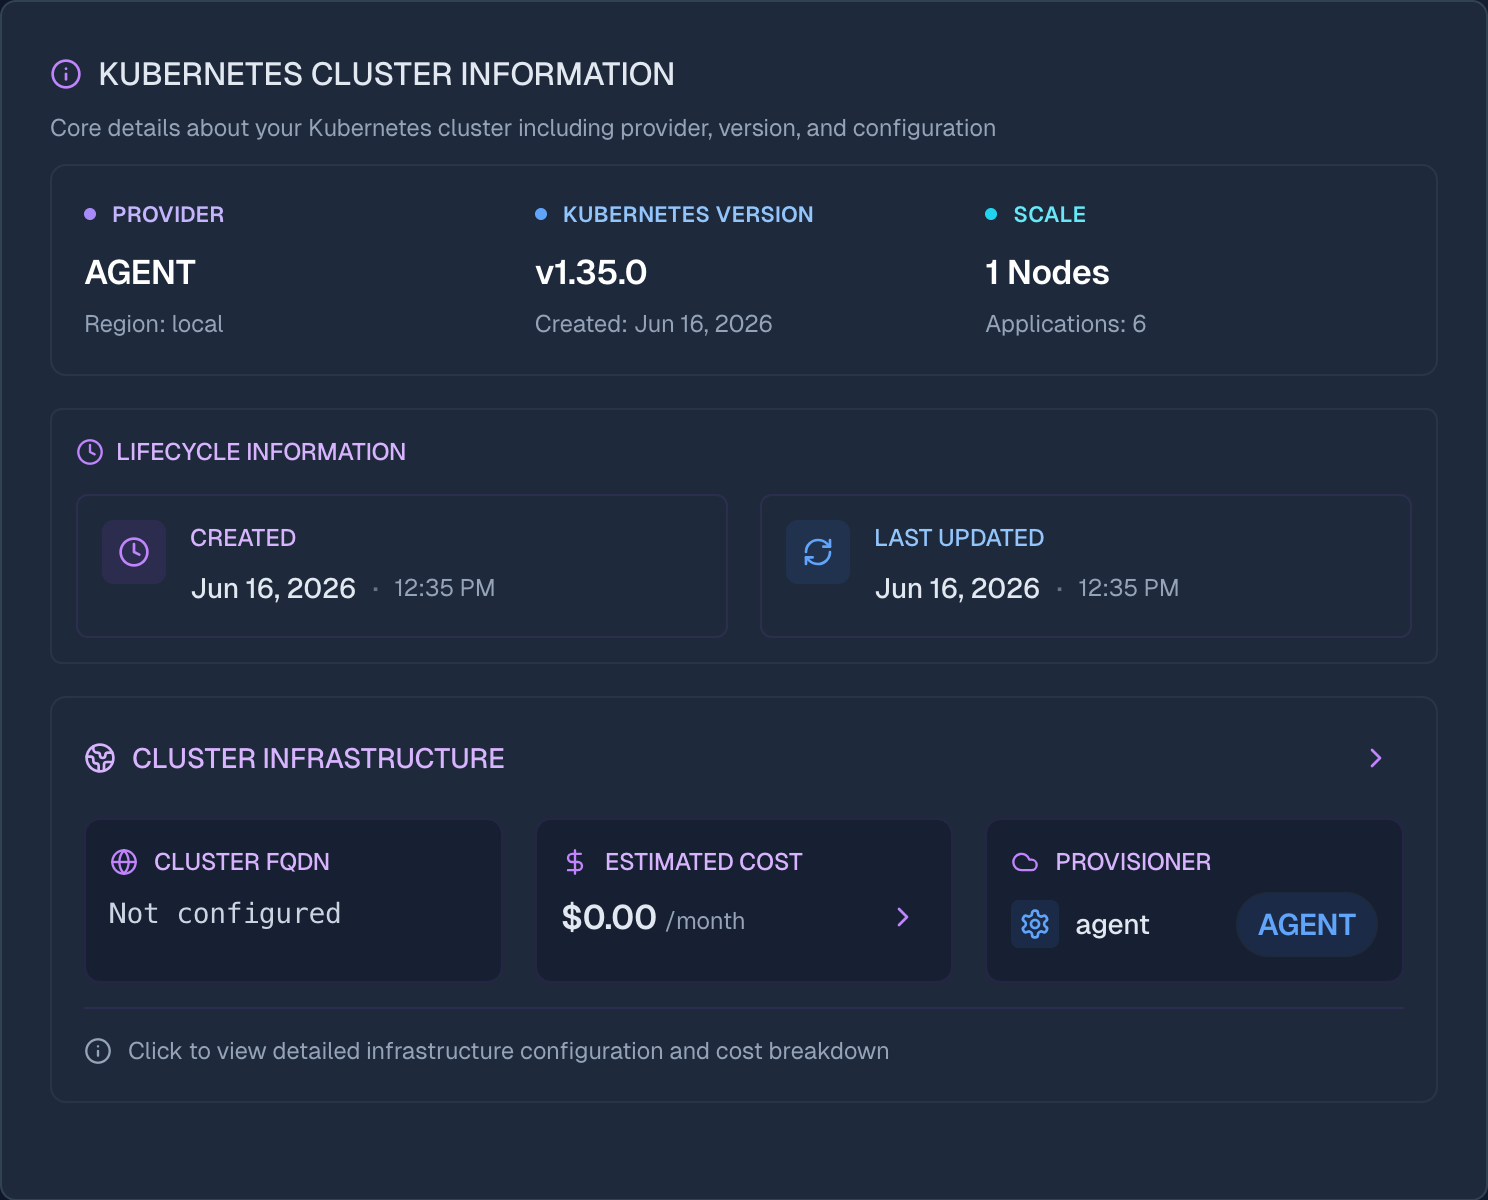Select the '/month' cost unit text
This screenshot has width=1488, height=1200.
click(x=706, y=921)
